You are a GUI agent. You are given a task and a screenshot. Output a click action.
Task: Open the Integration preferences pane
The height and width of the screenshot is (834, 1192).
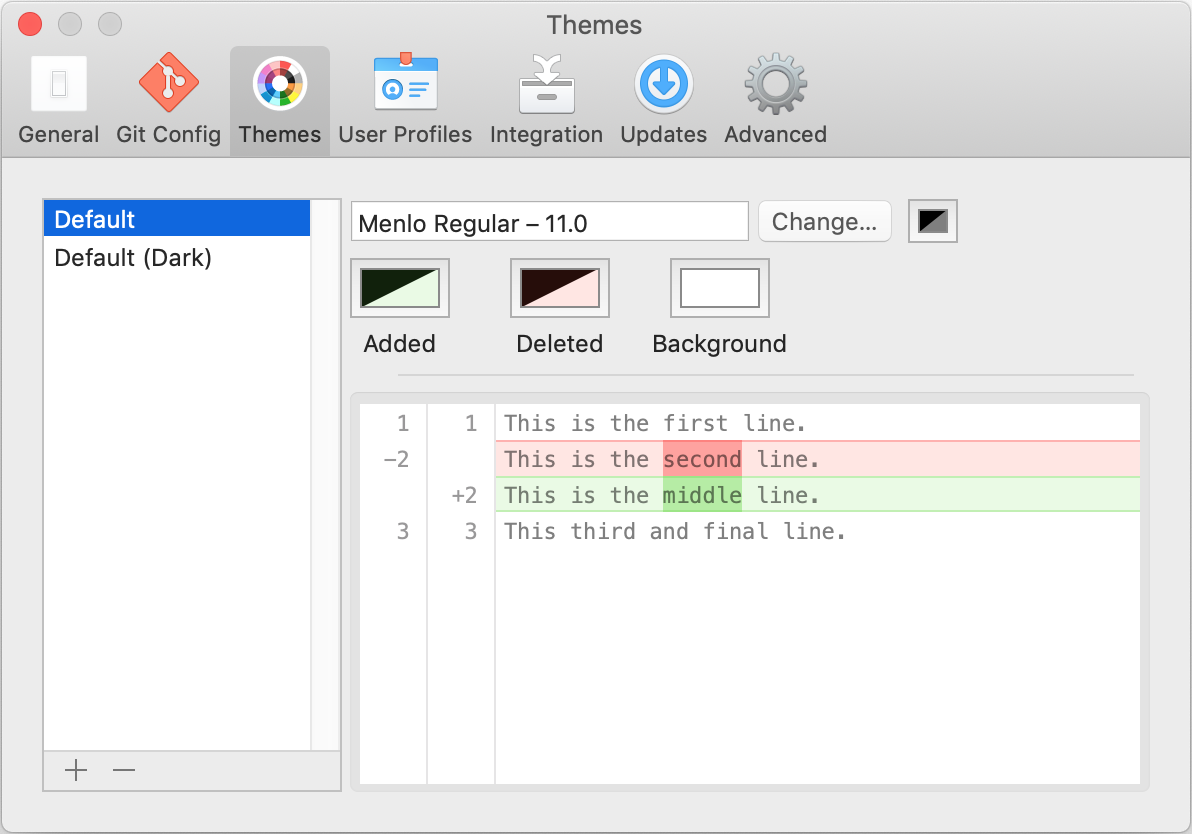point(546,100)
